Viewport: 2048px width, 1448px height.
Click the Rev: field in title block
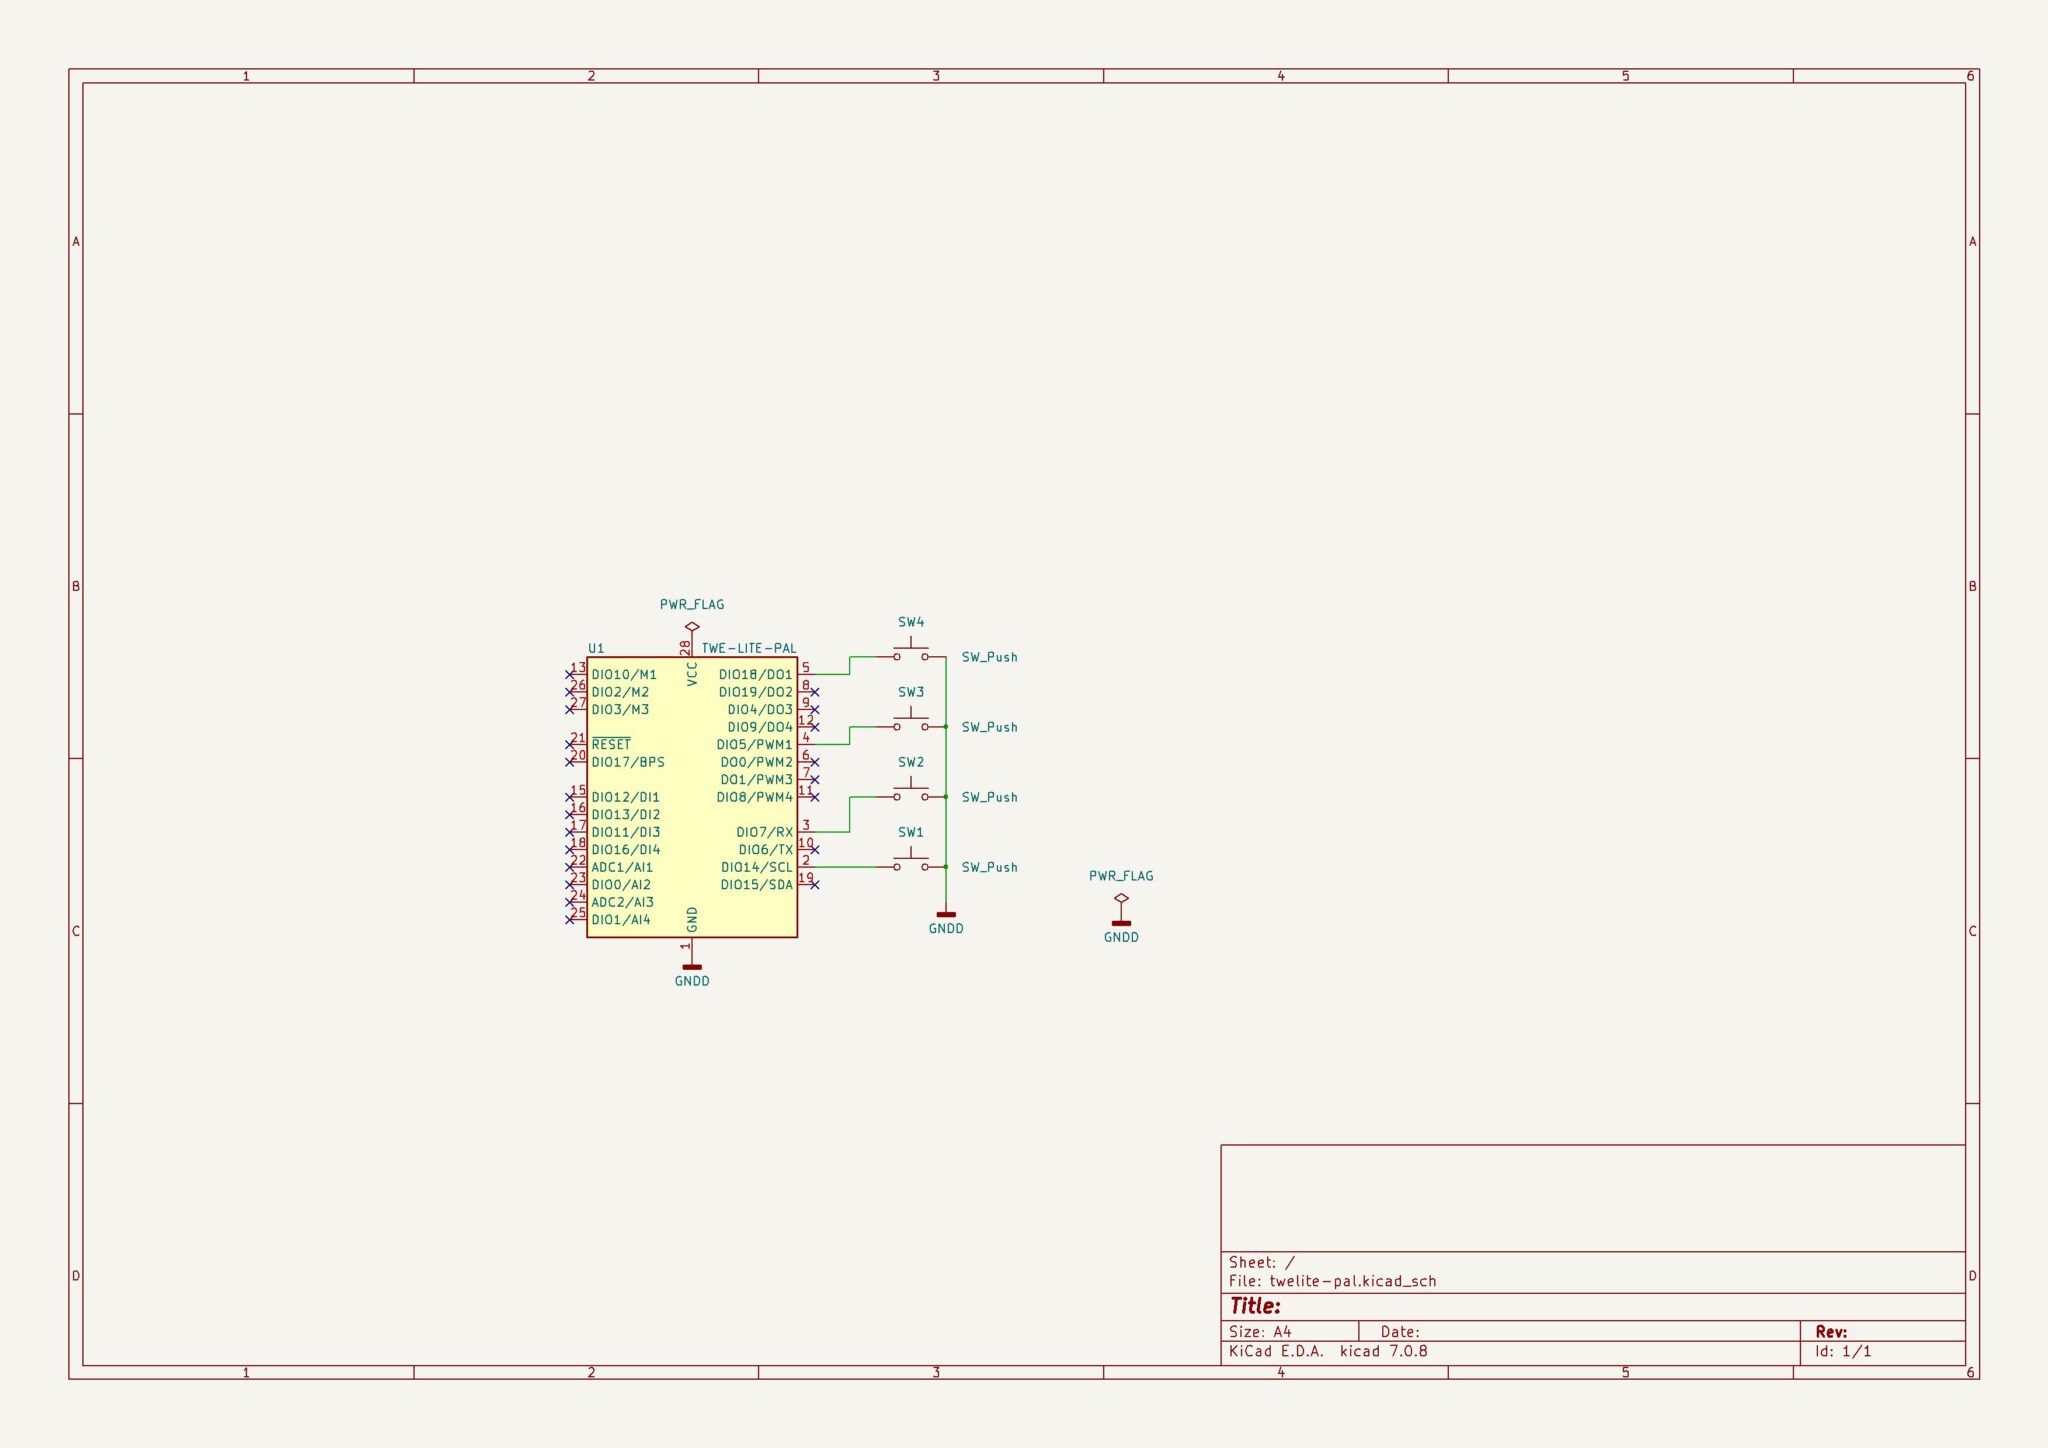[1832, 1329]
